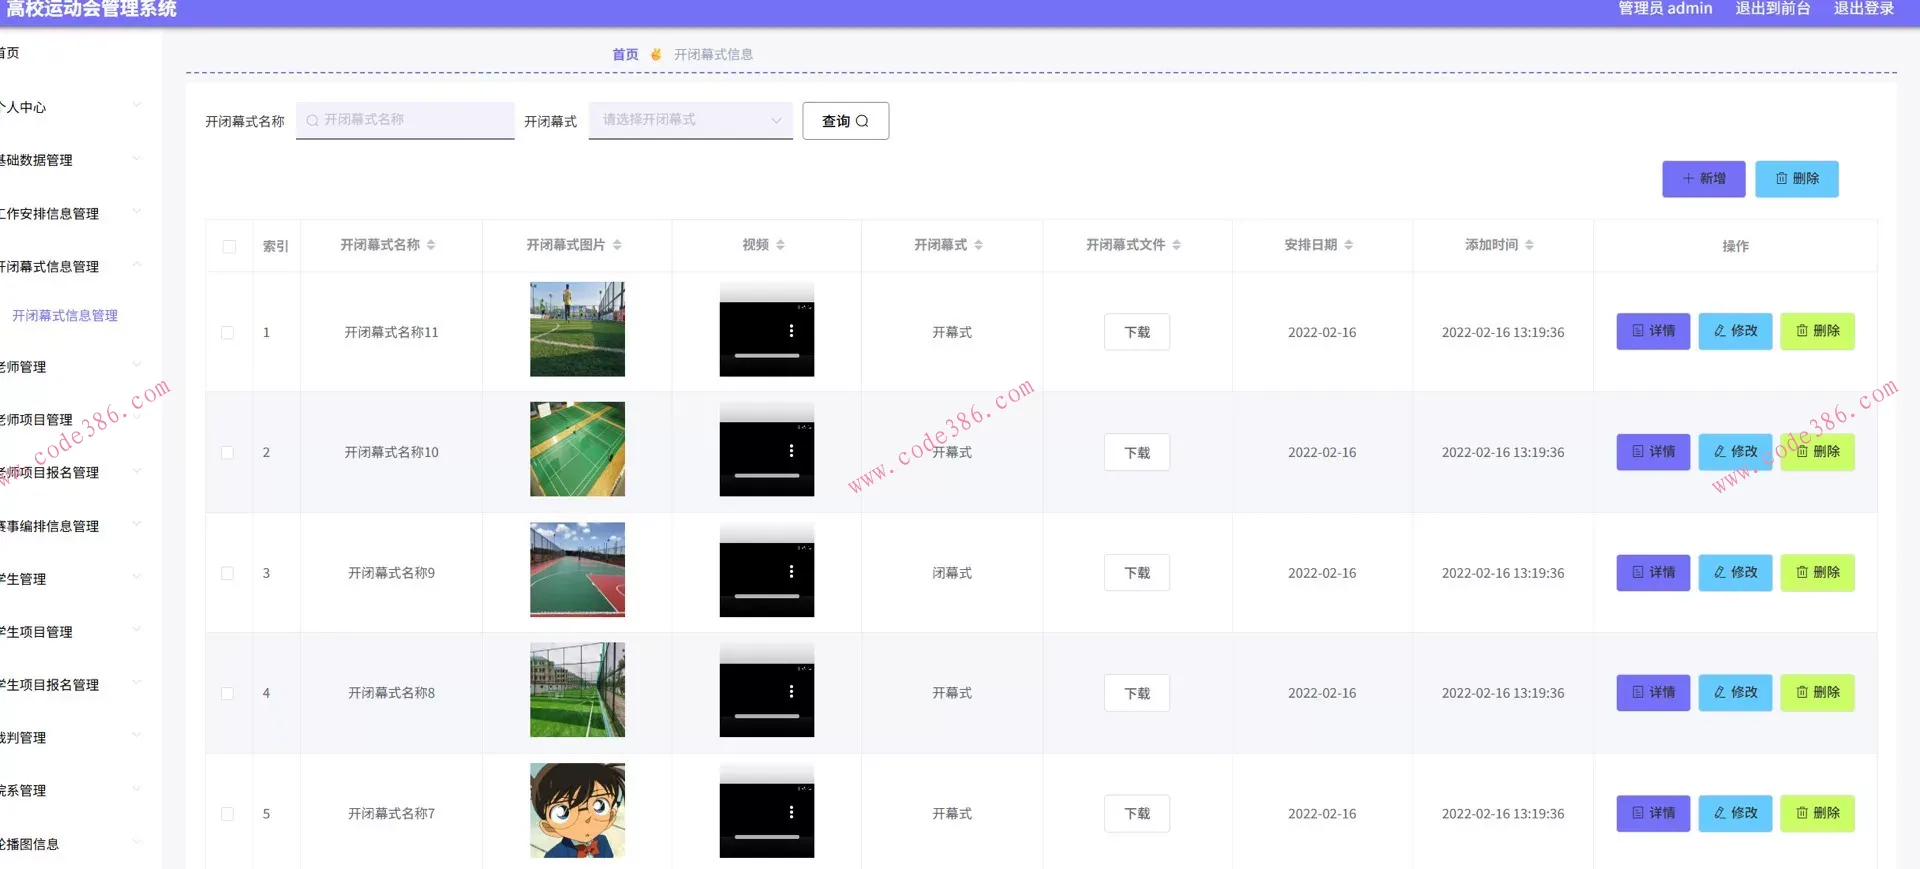Click the video progress bar in row 5

coord(767,837)
